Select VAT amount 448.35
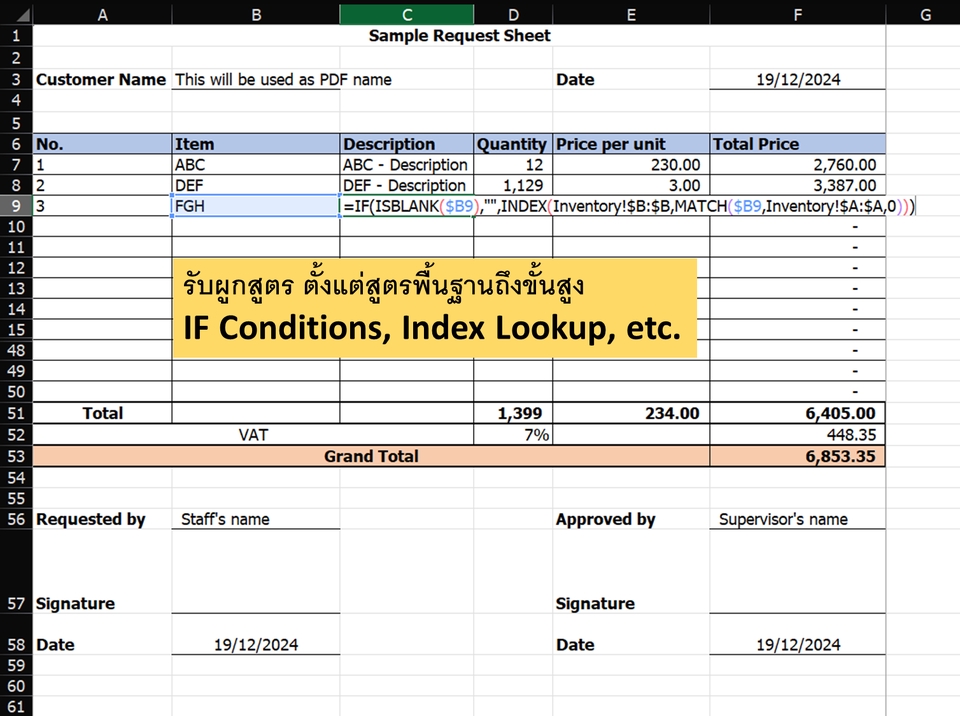The height and width of the screenshot is (716, 960). 798,435
